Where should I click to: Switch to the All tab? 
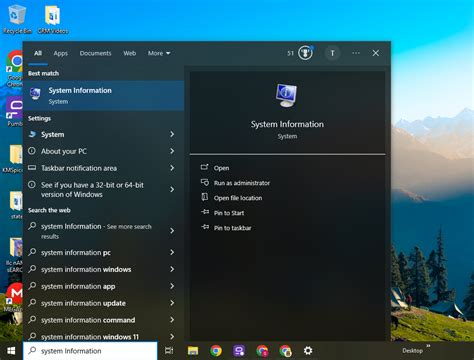(x=38, y=53)
